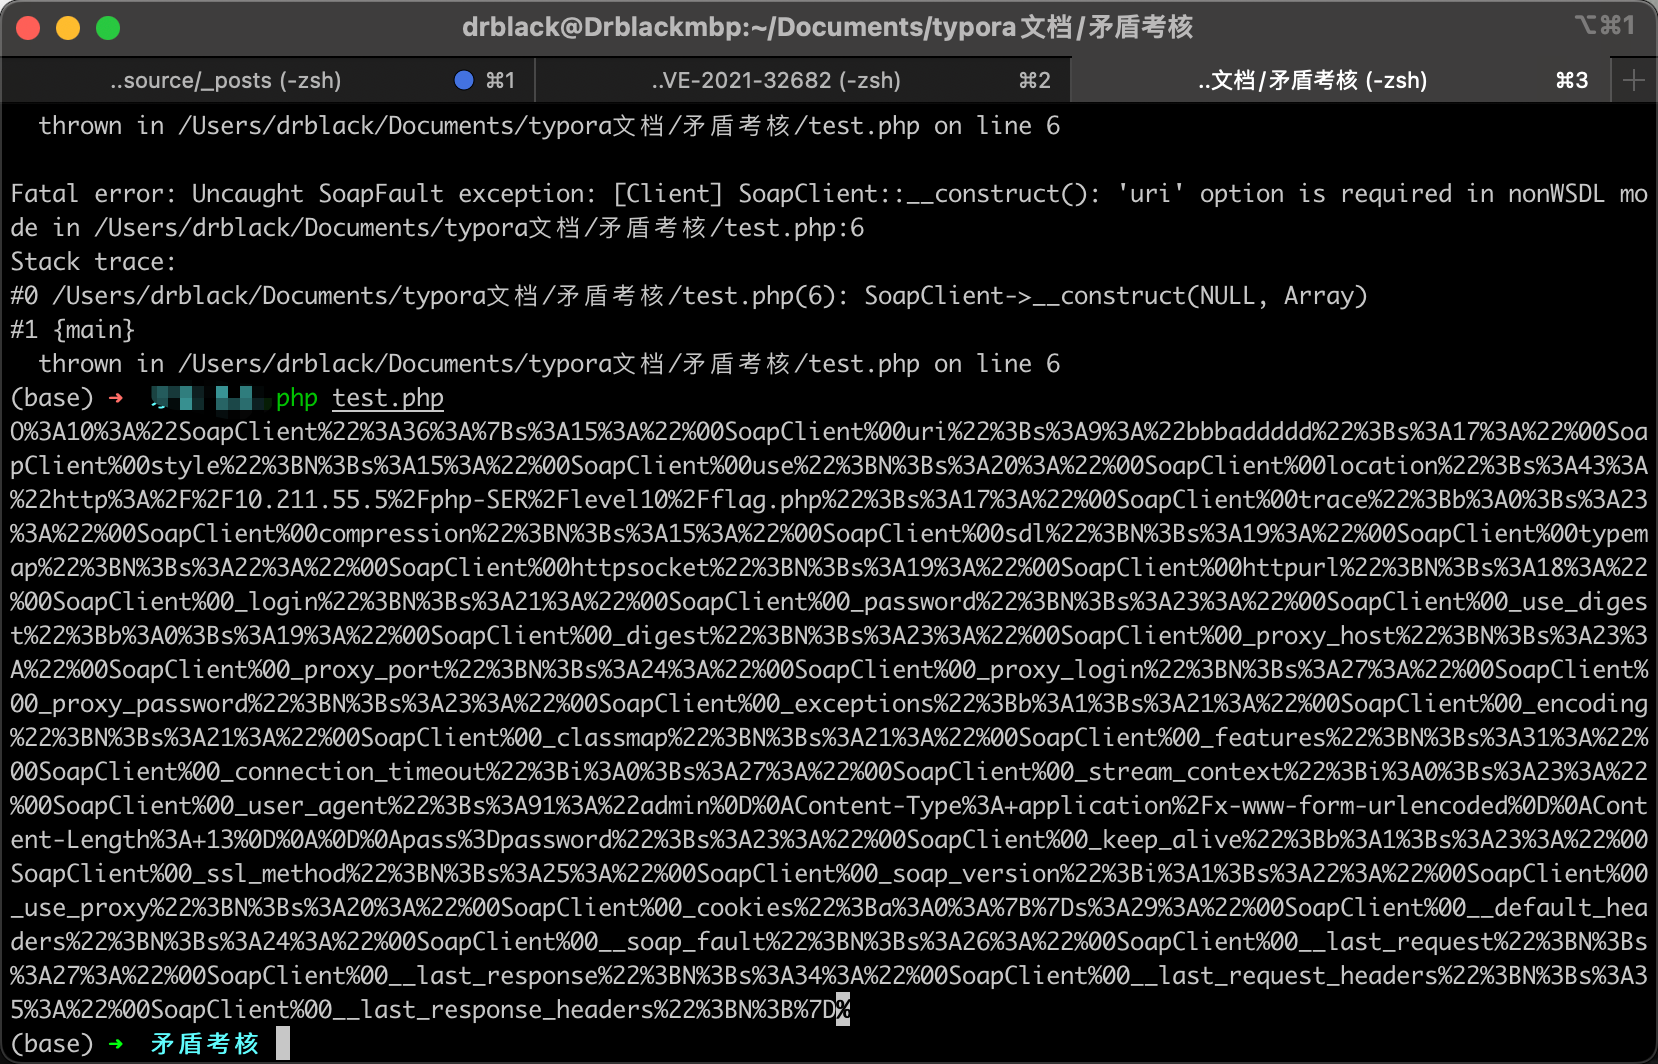Click the output line starting 00_proxy_password
Screen dimensions: 1658x1064
(x=829, y=704)
